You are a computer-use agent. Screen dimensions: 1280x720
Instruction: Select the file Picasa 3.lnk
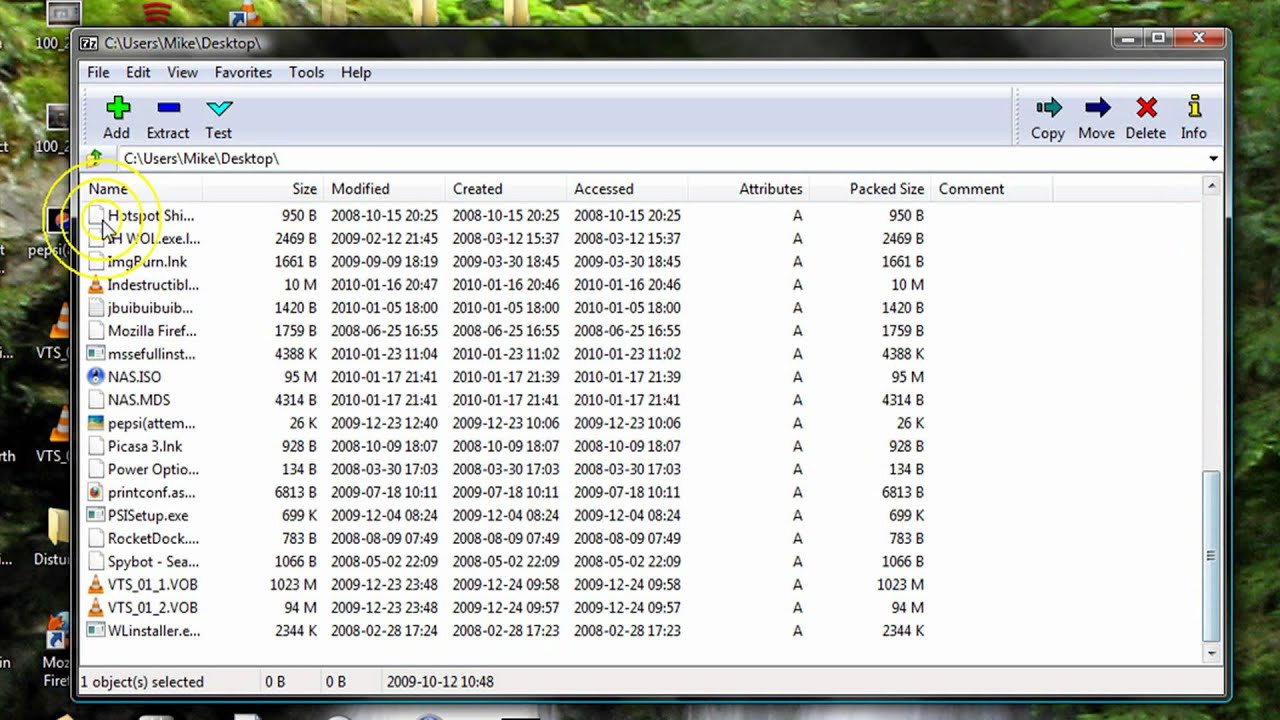tap(145, 446)
